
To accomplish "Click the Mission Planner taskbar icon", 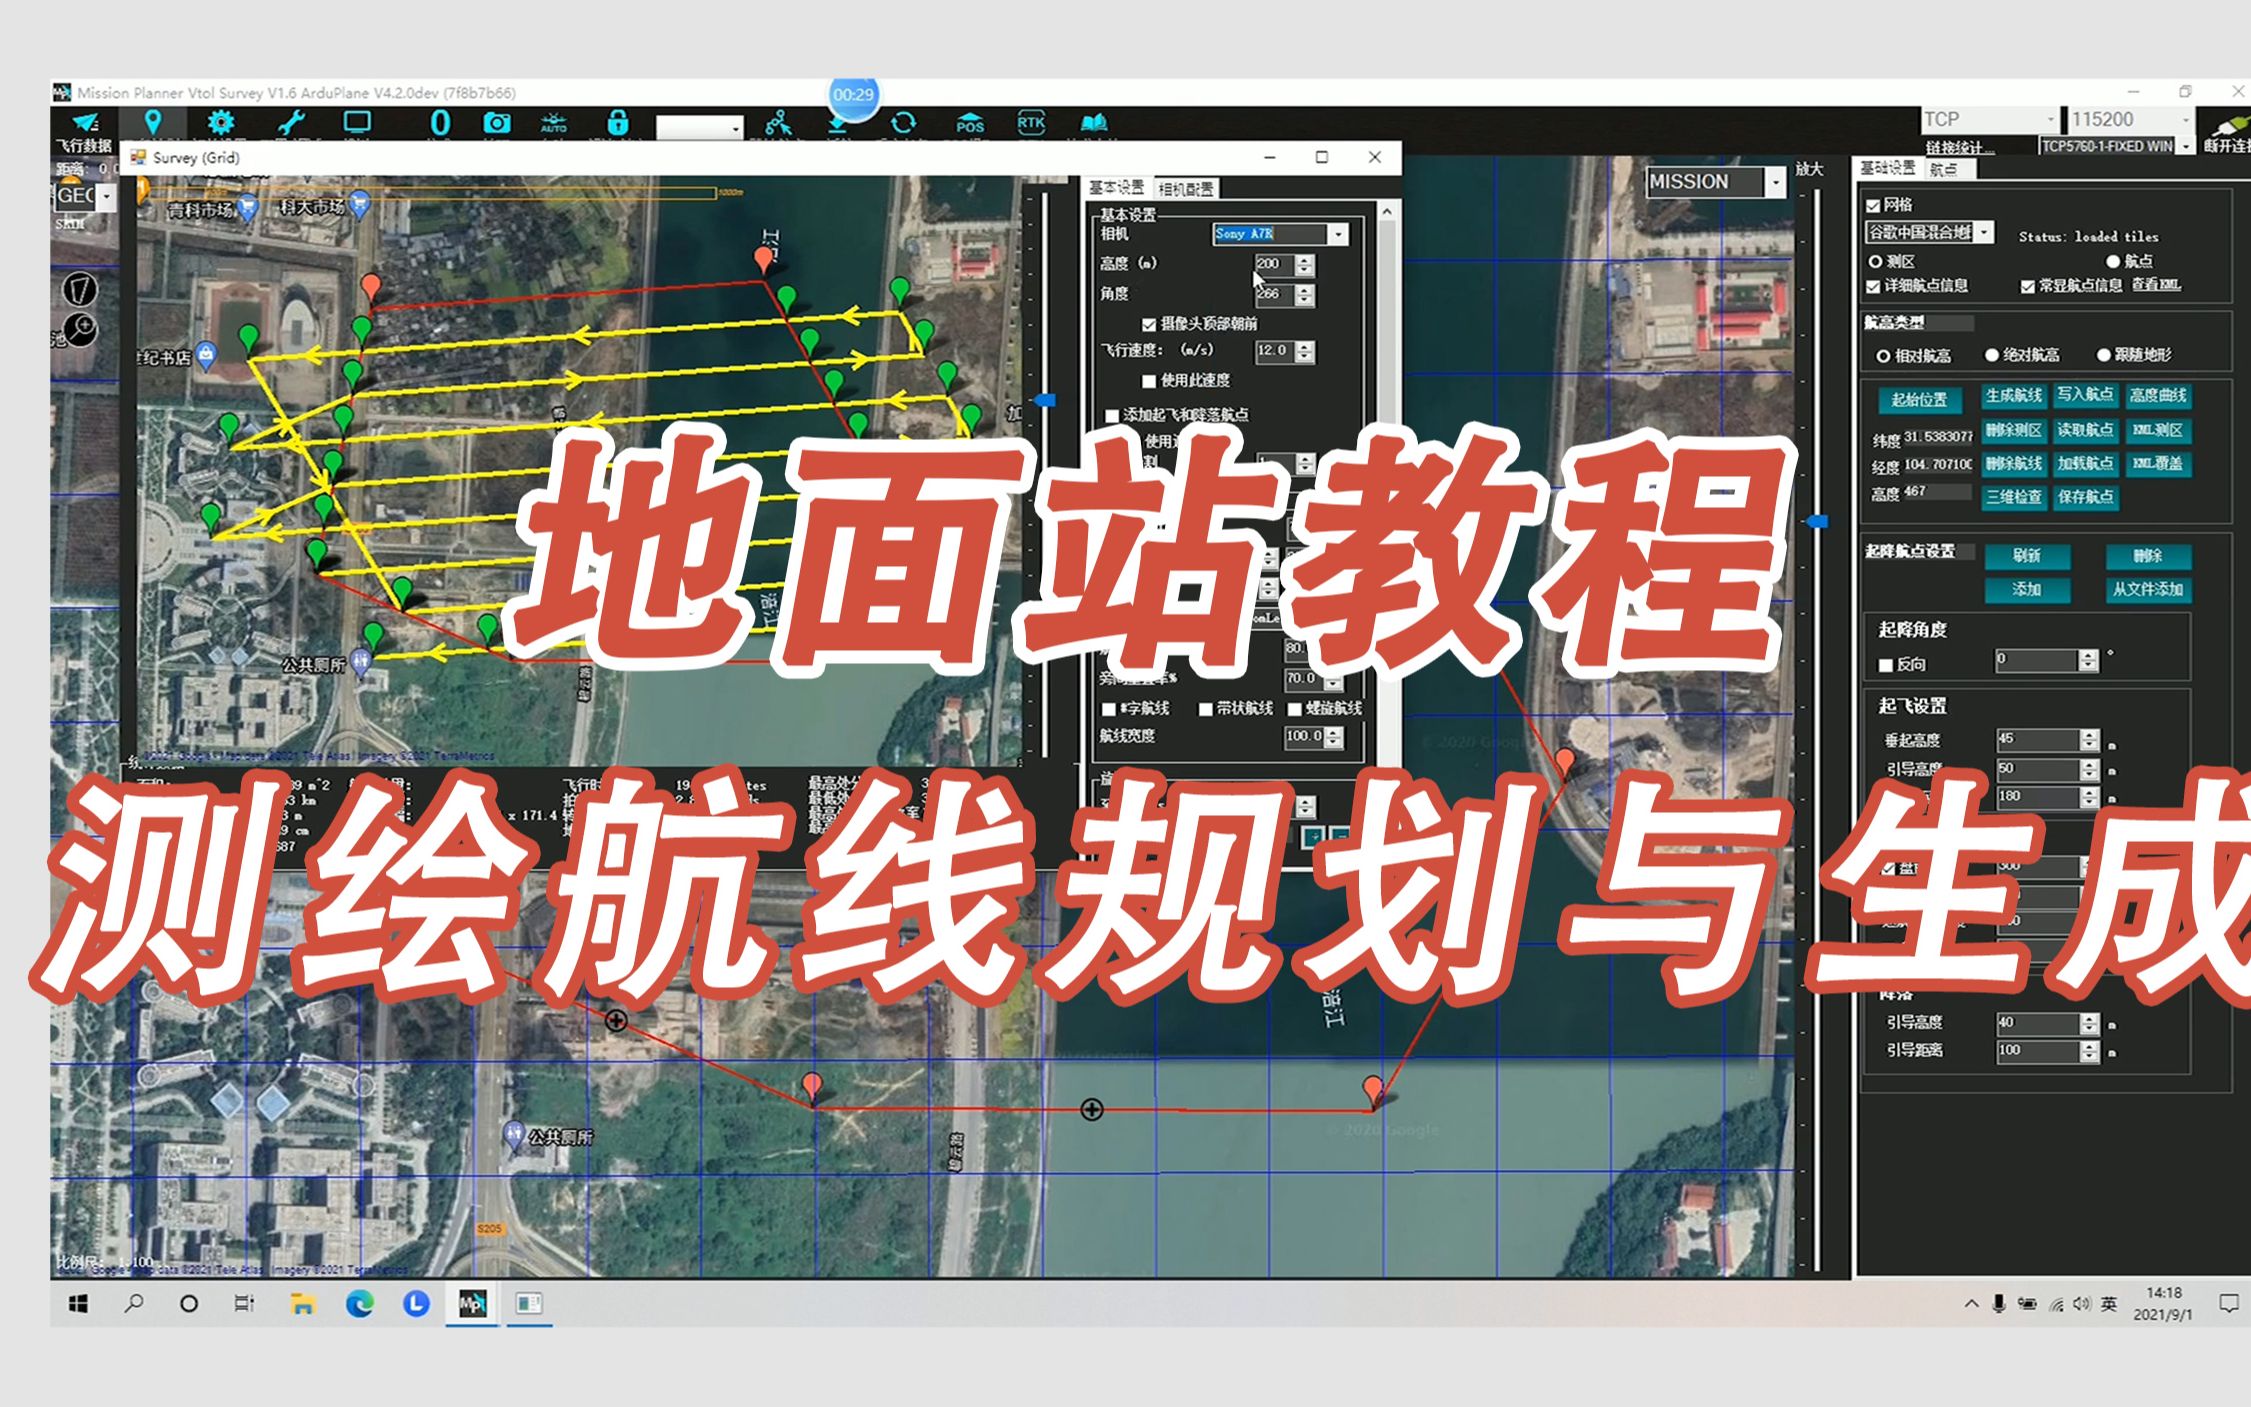I will point(472,1303).
